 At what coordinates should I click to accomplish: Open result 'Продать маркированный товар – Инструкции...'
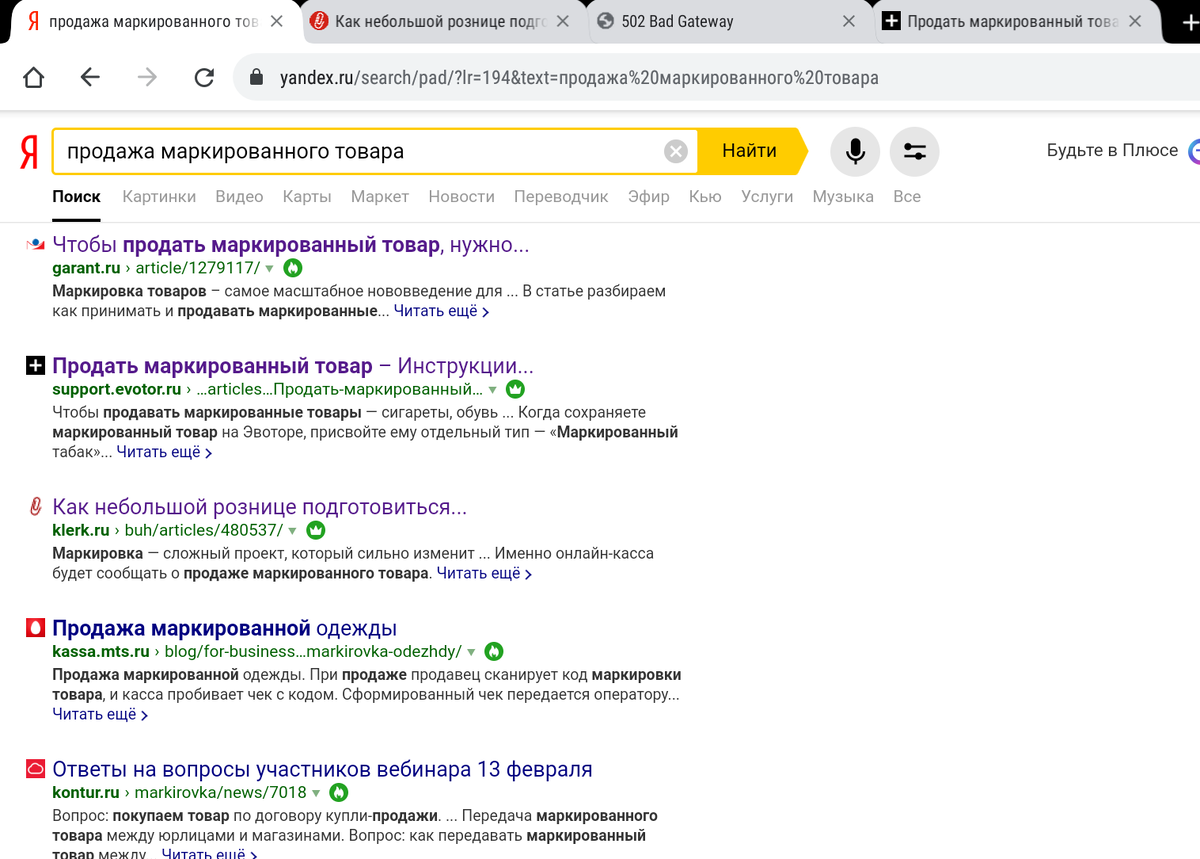coord(293,366)
